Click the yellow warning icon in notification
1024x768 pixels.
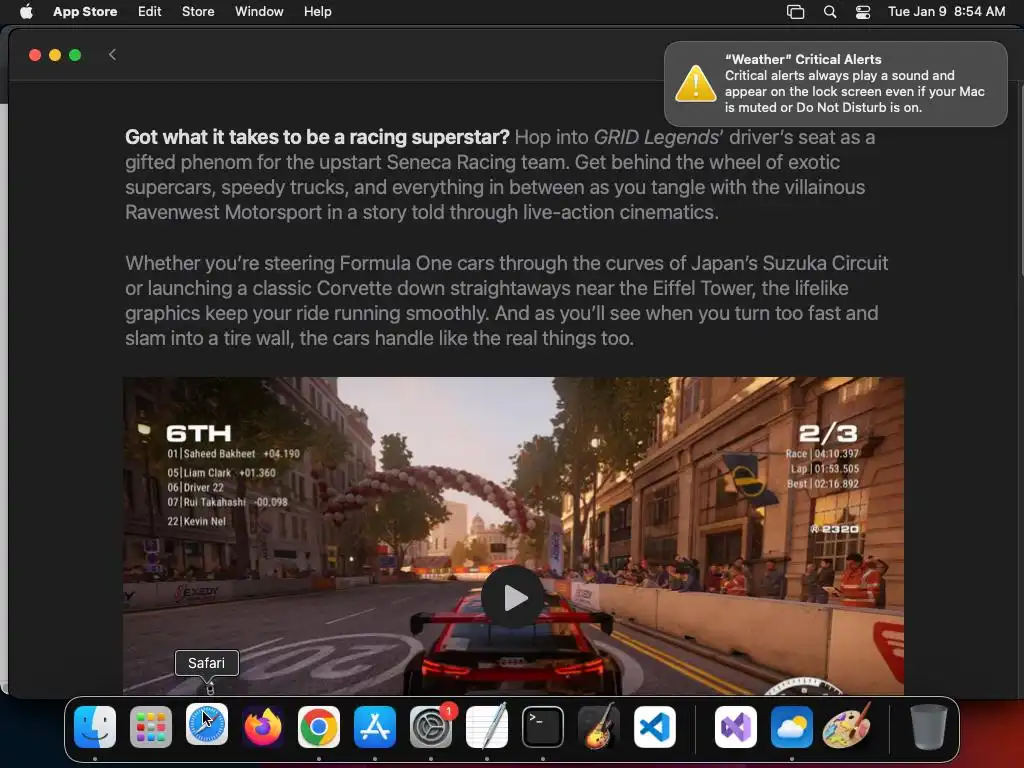tap(696, 84)
